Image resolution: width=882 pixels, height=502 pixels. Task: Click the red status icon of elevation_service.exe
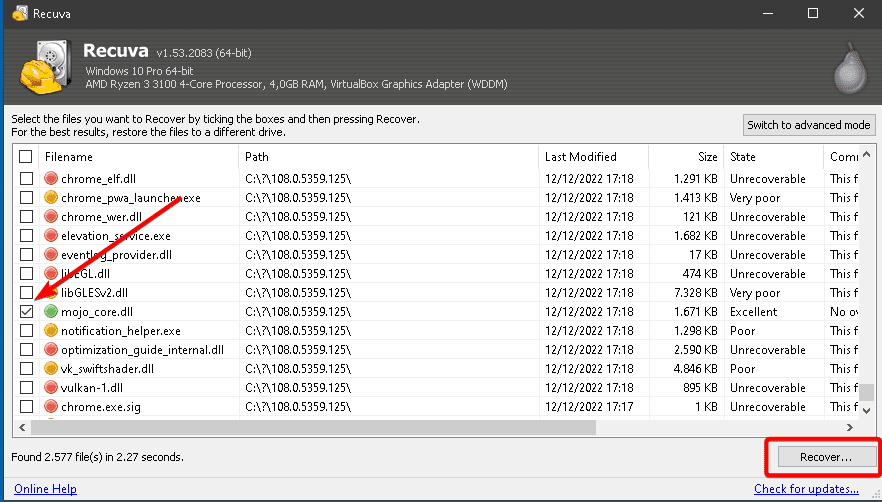(x=51, y=236)
